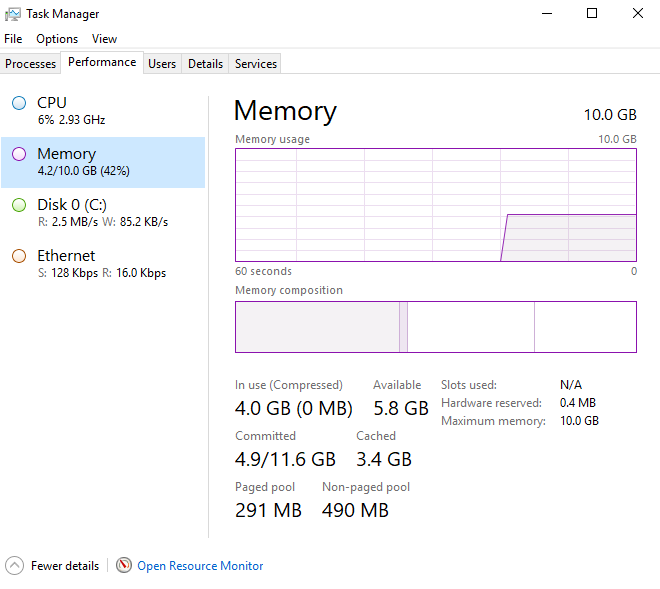Click the Memory composition bar
Image resolution: width=660 pixels, height=589 pixels.
(435, 327)
